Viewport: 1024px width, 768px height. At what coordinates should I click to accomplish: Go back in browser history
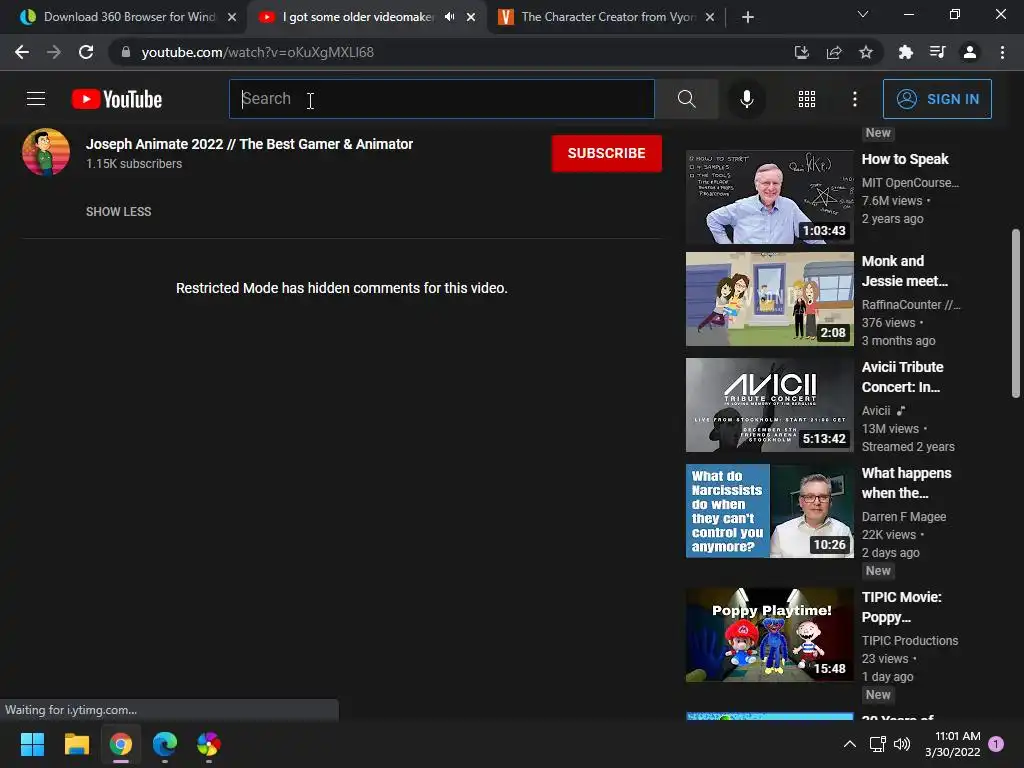(x=22, y=52)
